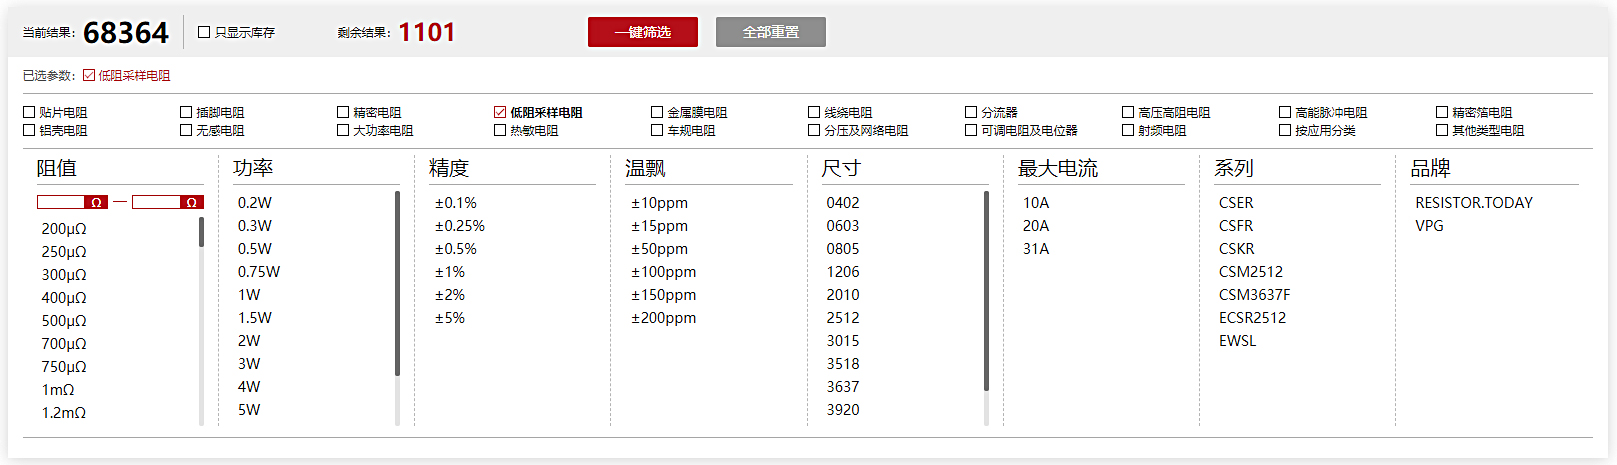Viewport: 1617px width, 465px height.
Task: Tick the 高压高阻电阻 checkbox
Action: click(1128, 112)
